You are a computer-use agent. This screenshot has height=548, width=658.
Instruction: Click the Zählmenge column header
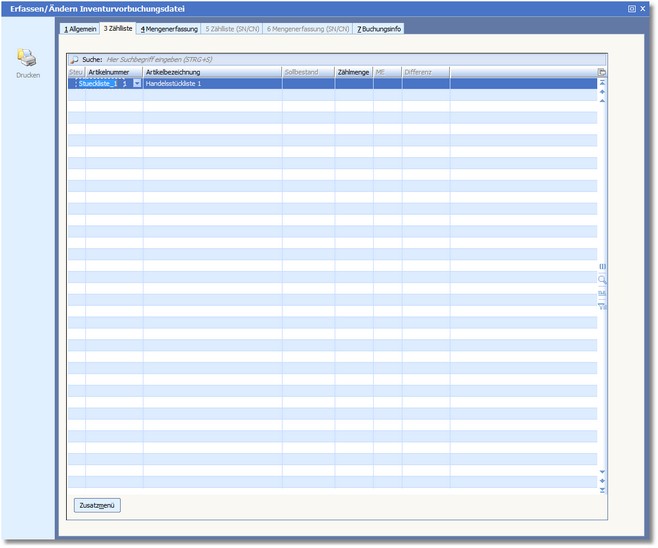pyautogui.click(x=354, y=72)
